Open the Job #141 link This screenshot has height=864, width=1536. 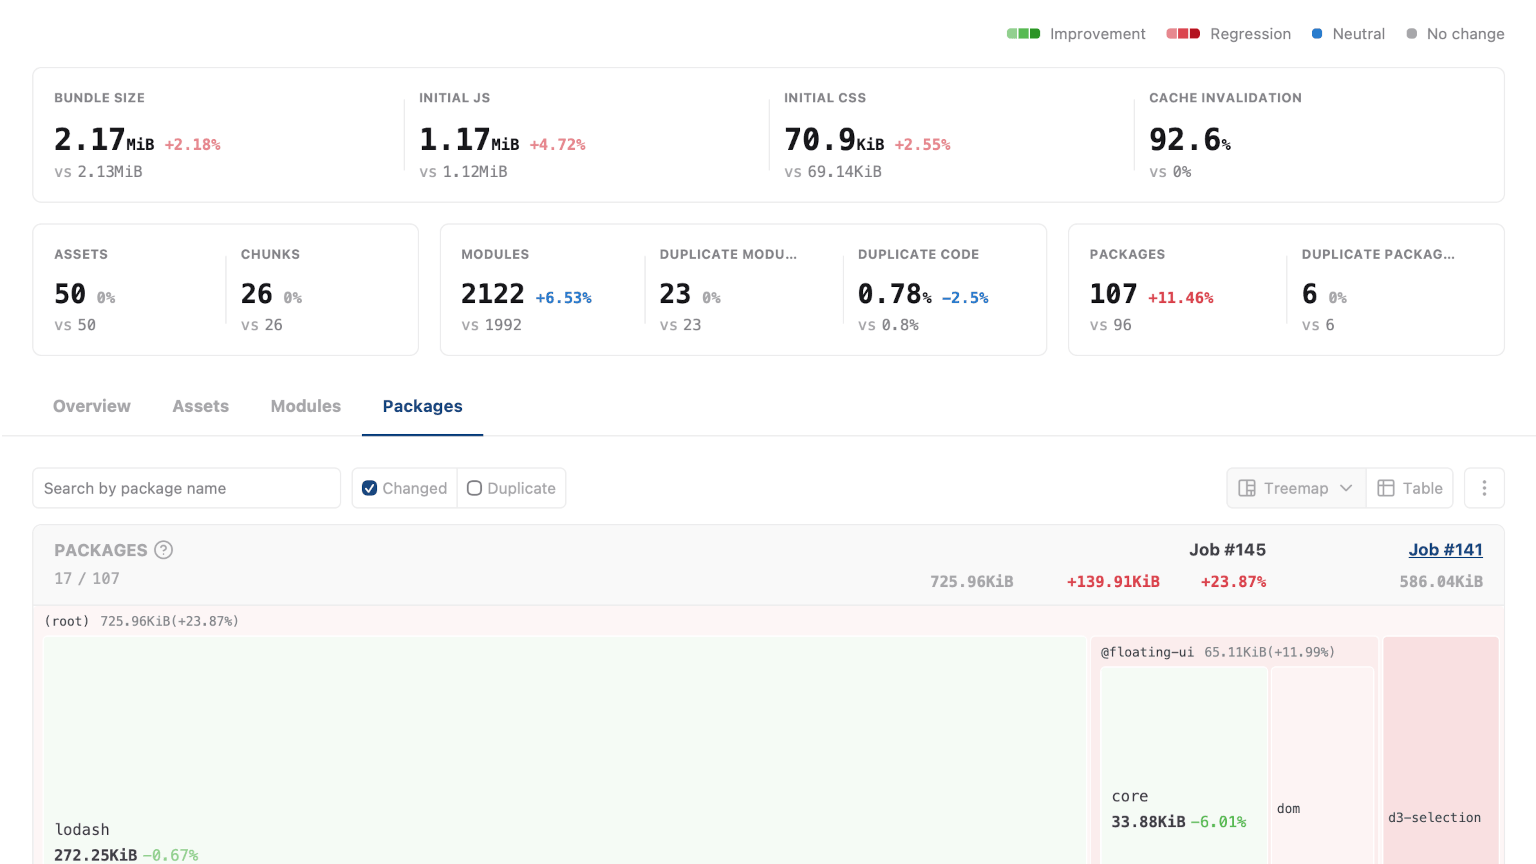(x=1445, y=550)
